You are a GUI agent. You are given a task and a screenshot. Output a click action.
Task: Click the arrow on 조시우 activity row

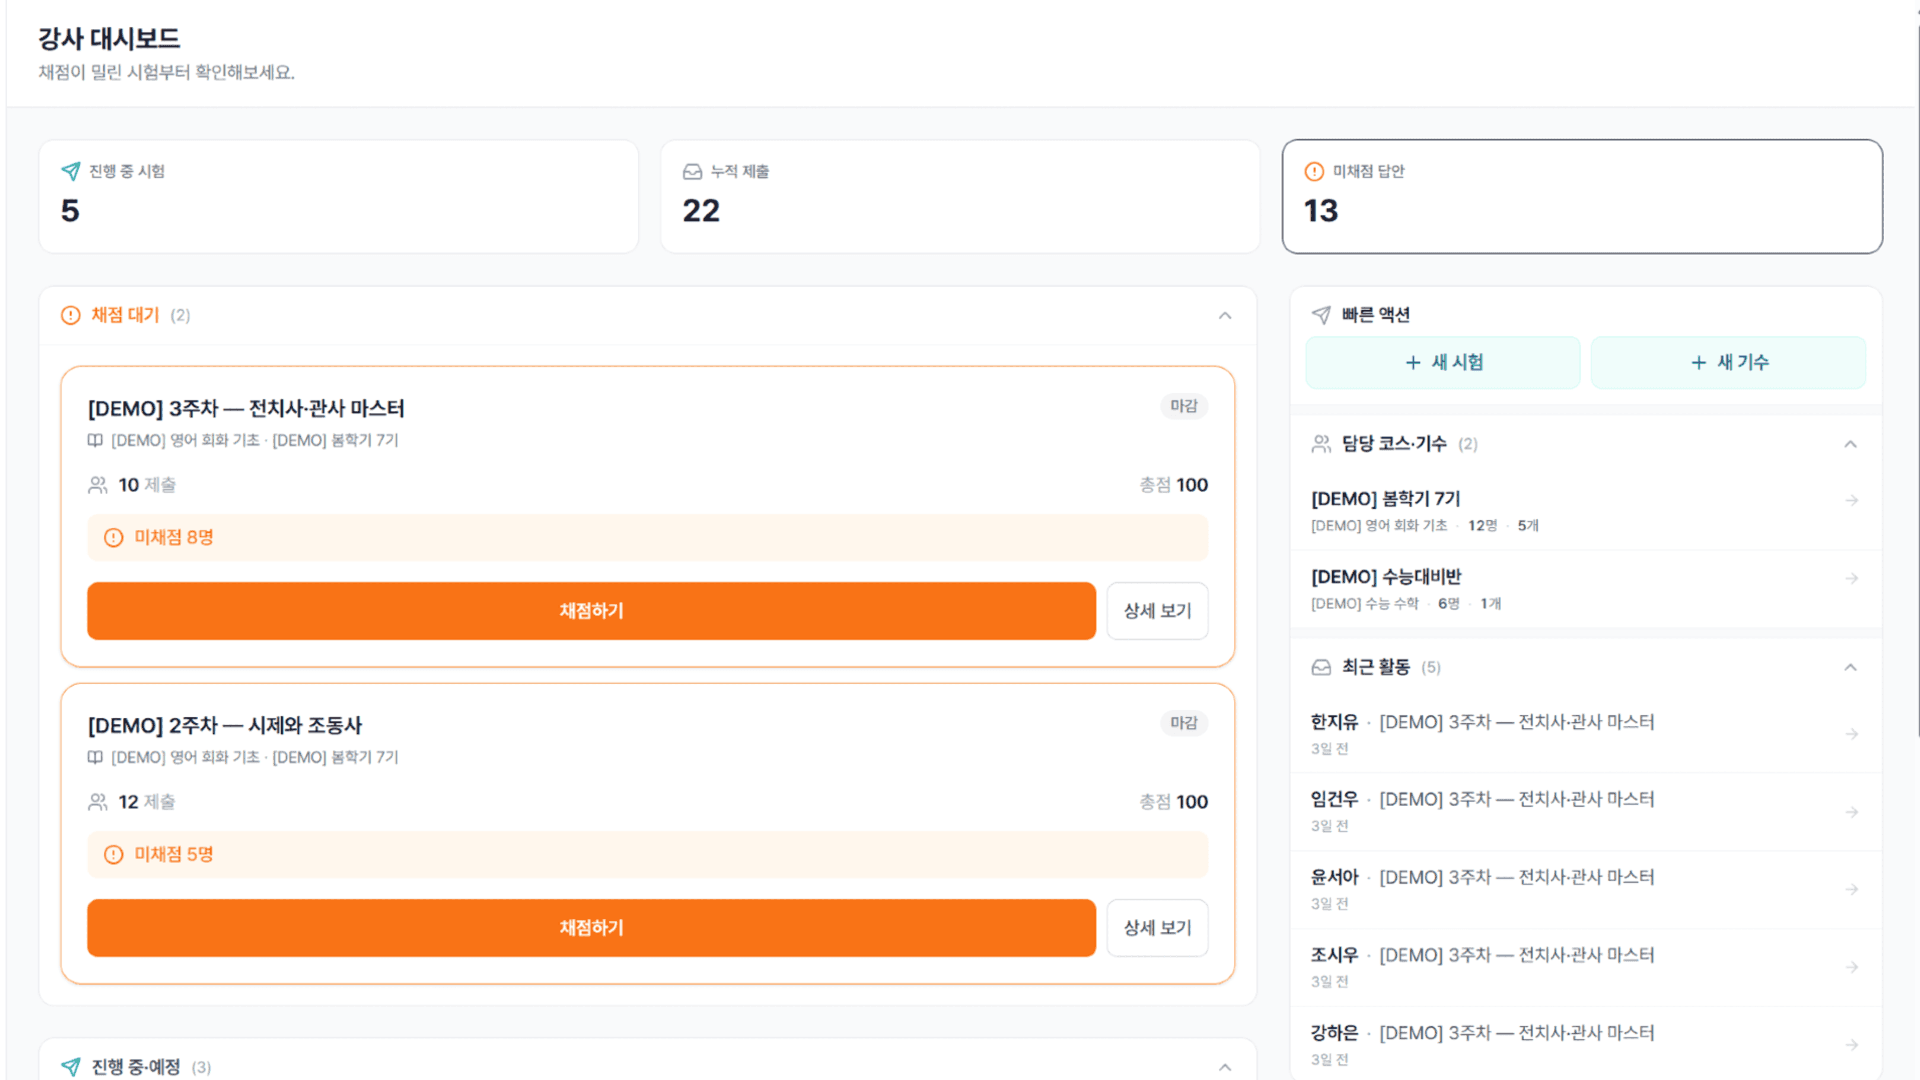click(x=1852, y=967)
